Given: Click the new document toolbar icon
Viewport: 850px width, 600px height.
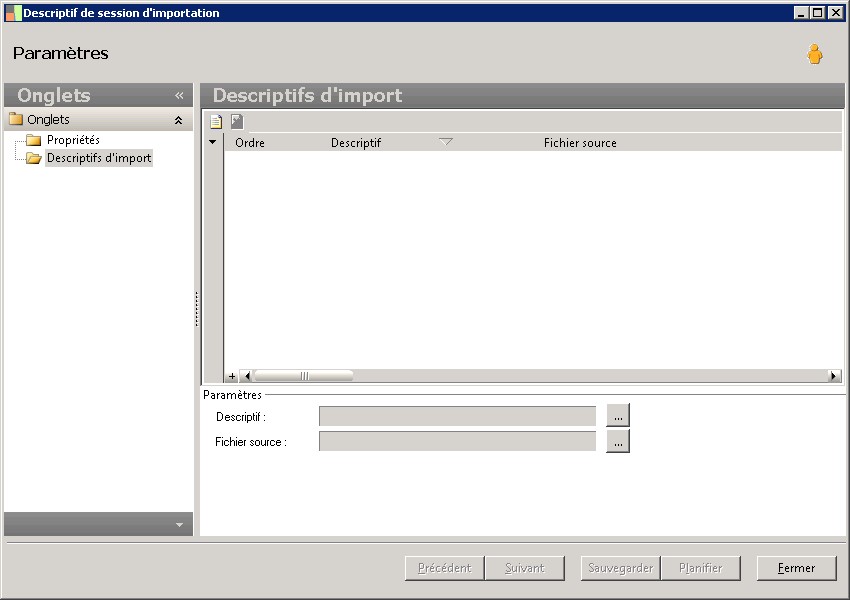Looking at the screenshot, I should coord(216,121).
